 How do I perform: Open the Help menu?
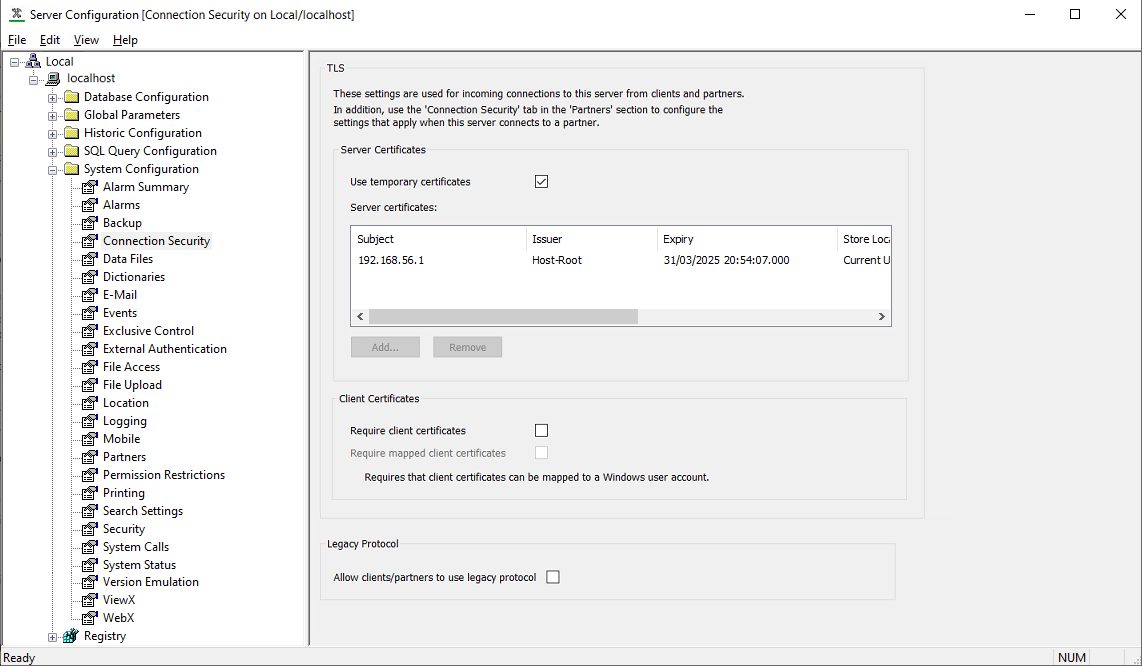coord(125,40)
